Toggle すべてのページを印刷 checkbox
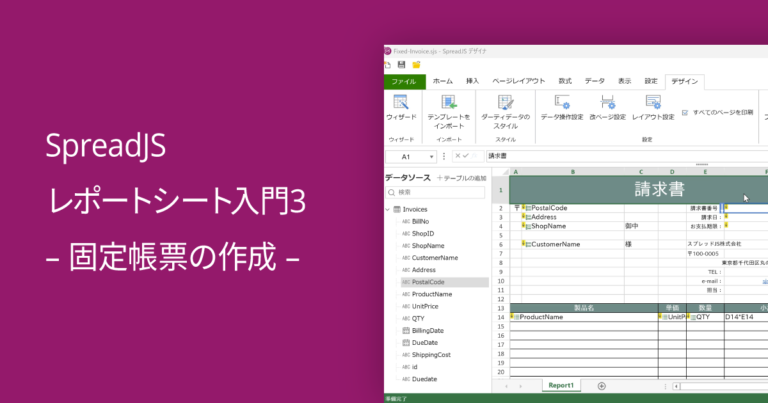This screenshot has width=768, height=403. click(x=685, y=113)
